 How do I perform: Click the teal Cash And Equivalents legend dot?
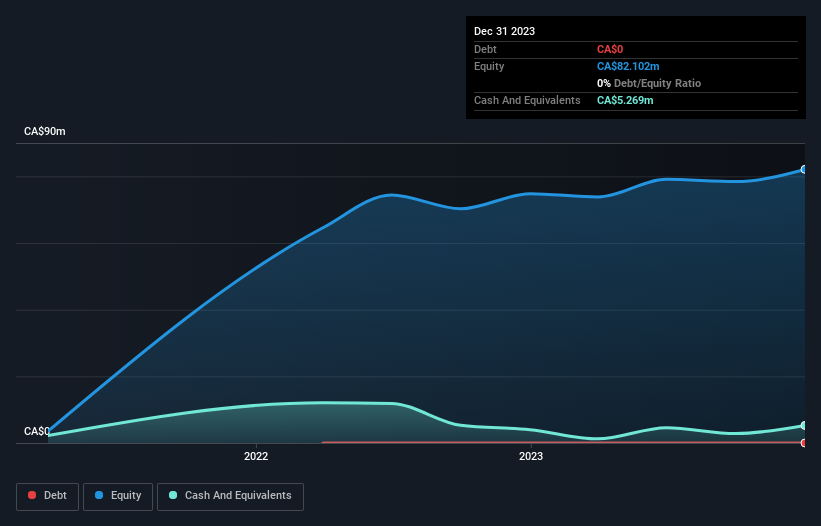pos(173,495)
